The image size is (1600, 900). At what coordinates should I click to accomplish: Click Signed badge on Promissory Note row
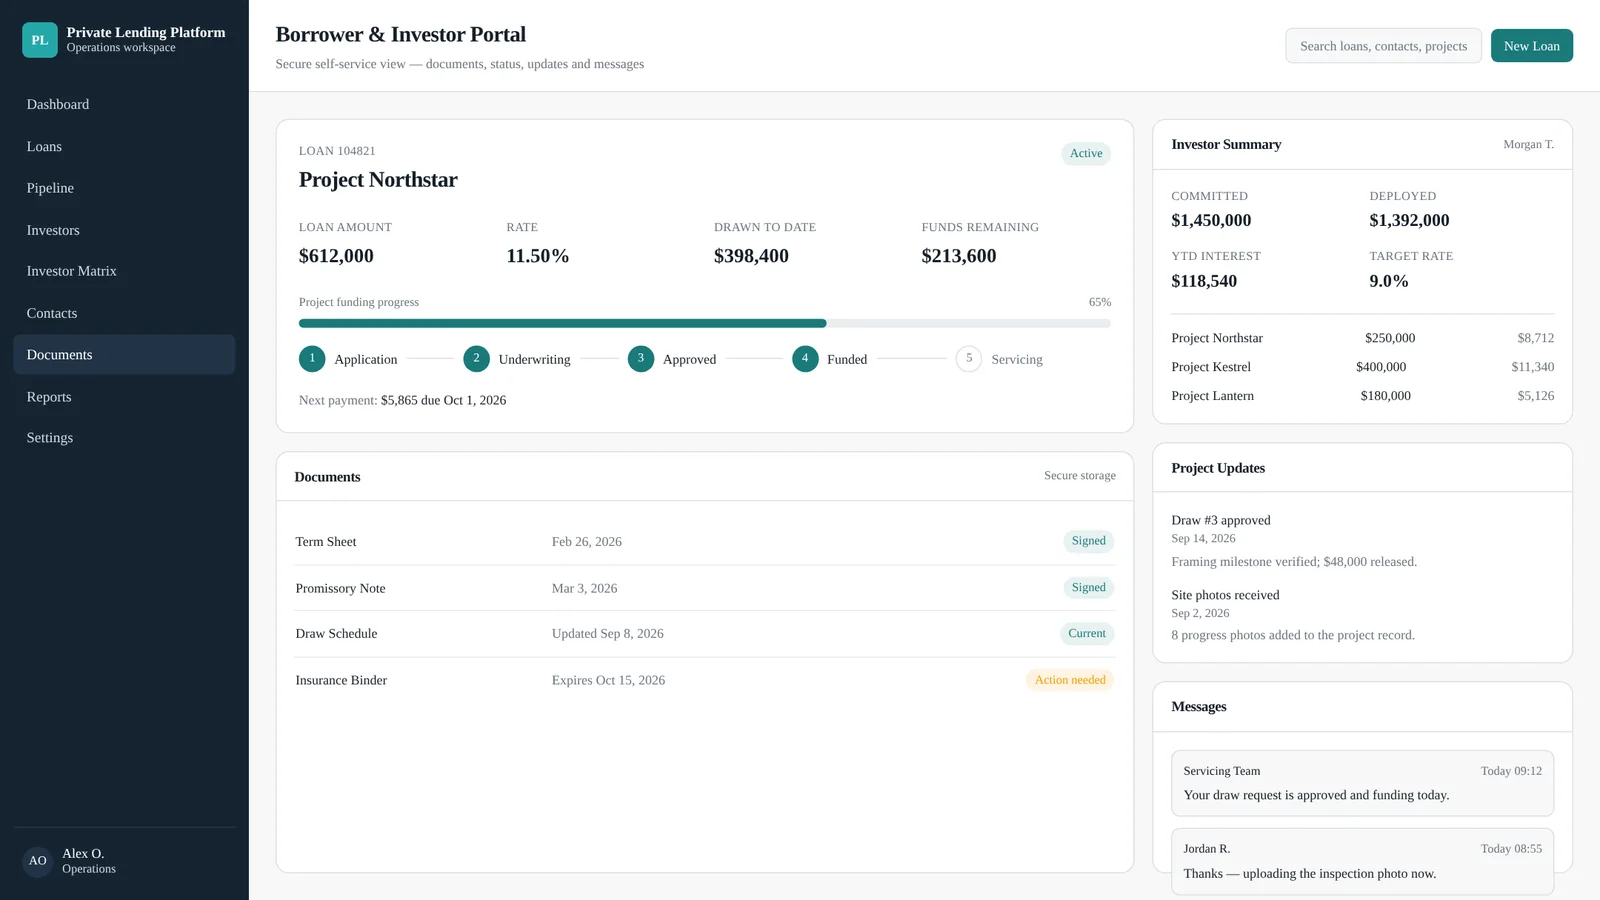[1088, 588]
